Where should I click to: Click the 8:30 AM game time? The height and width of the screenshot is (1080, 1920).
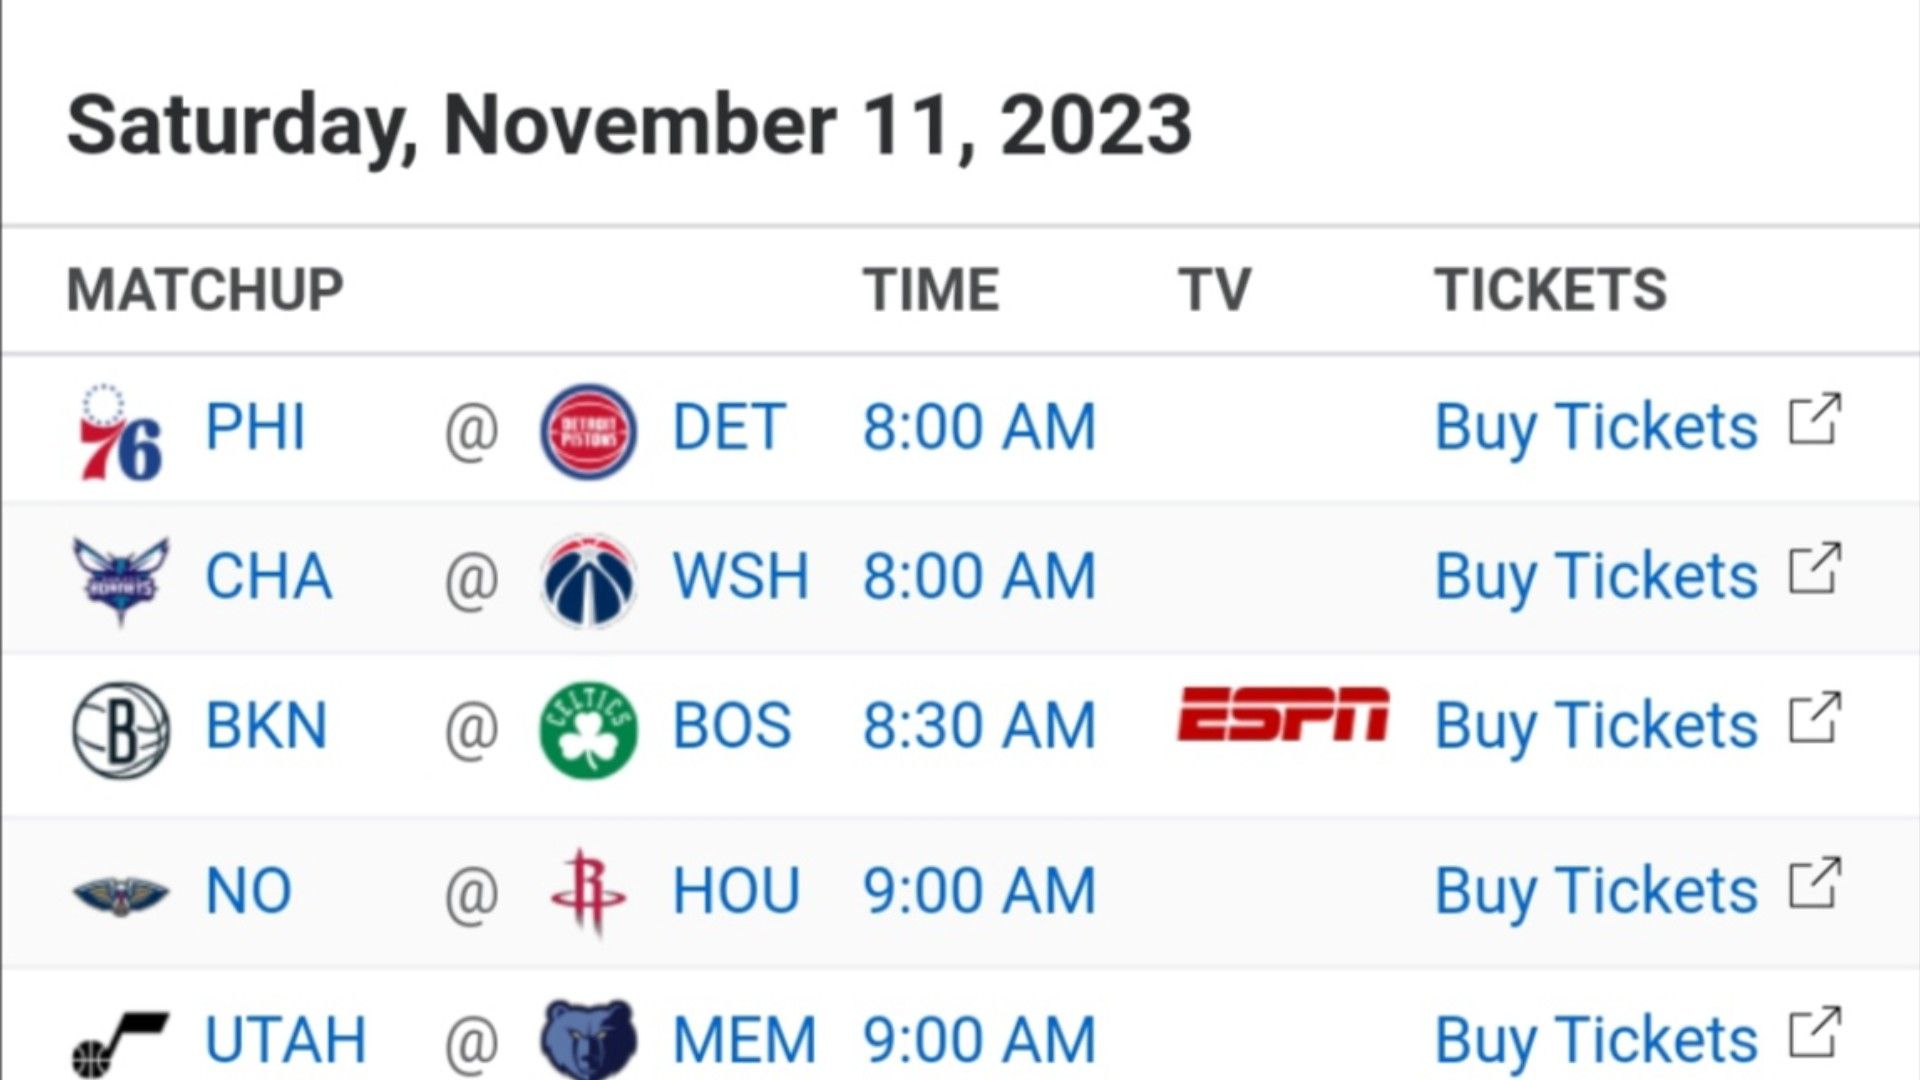click(980, 726)
